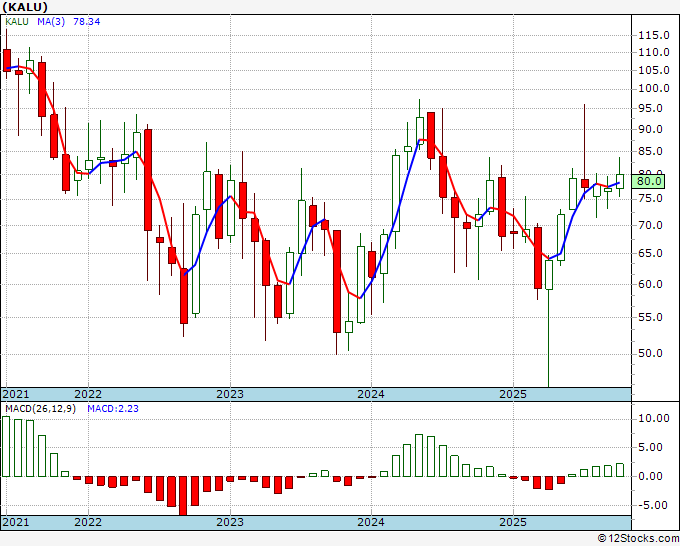Click the 65.0 price axis label

coord(651,253)
